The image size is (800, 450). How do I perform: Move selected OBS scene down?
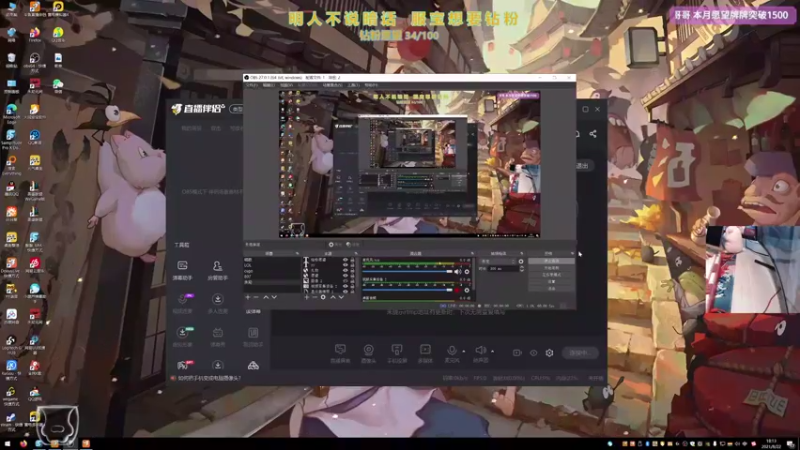[x=274, y=297]
